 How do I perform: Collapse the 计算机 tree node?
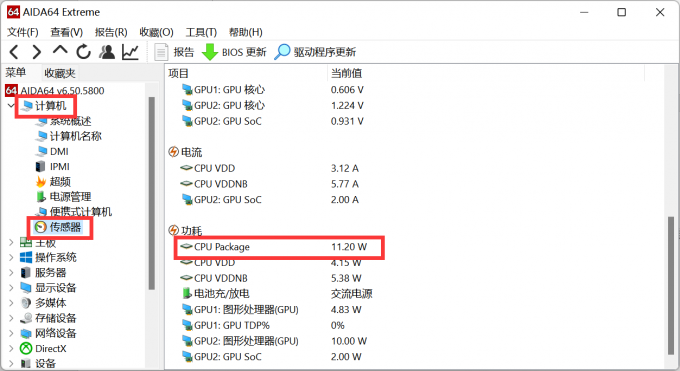tap(11, 105)
